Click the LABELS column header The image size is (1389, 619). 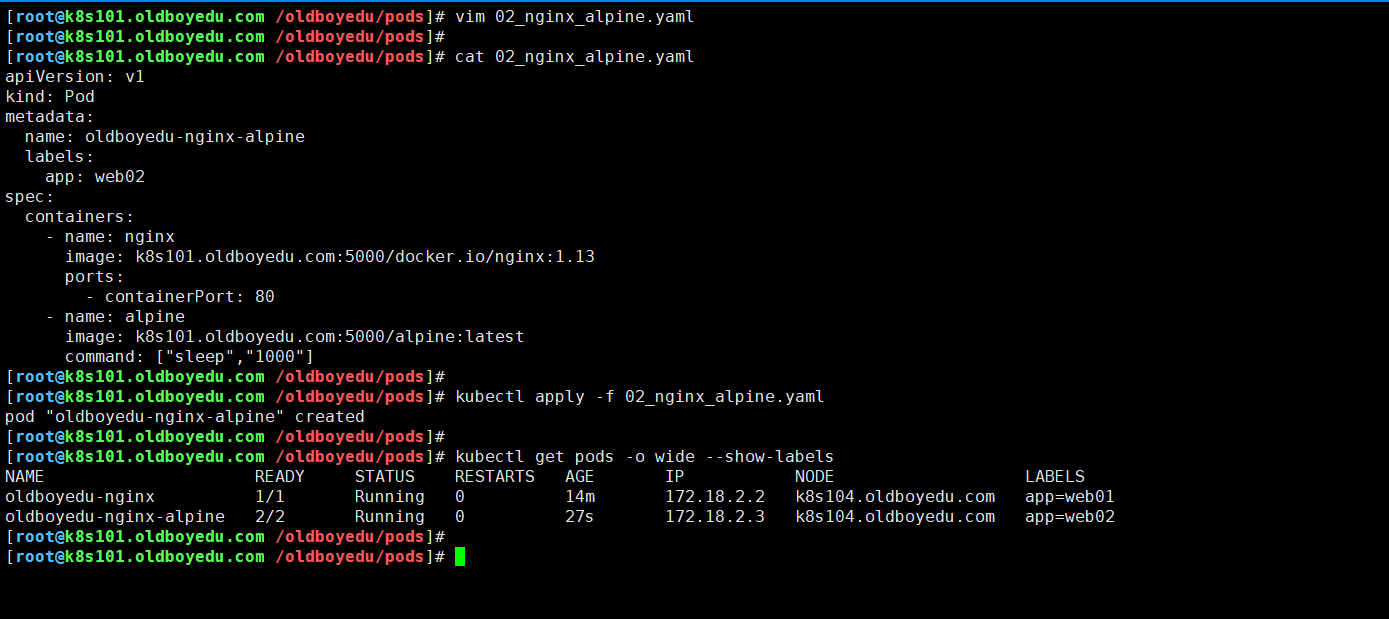pos(1055,476)
